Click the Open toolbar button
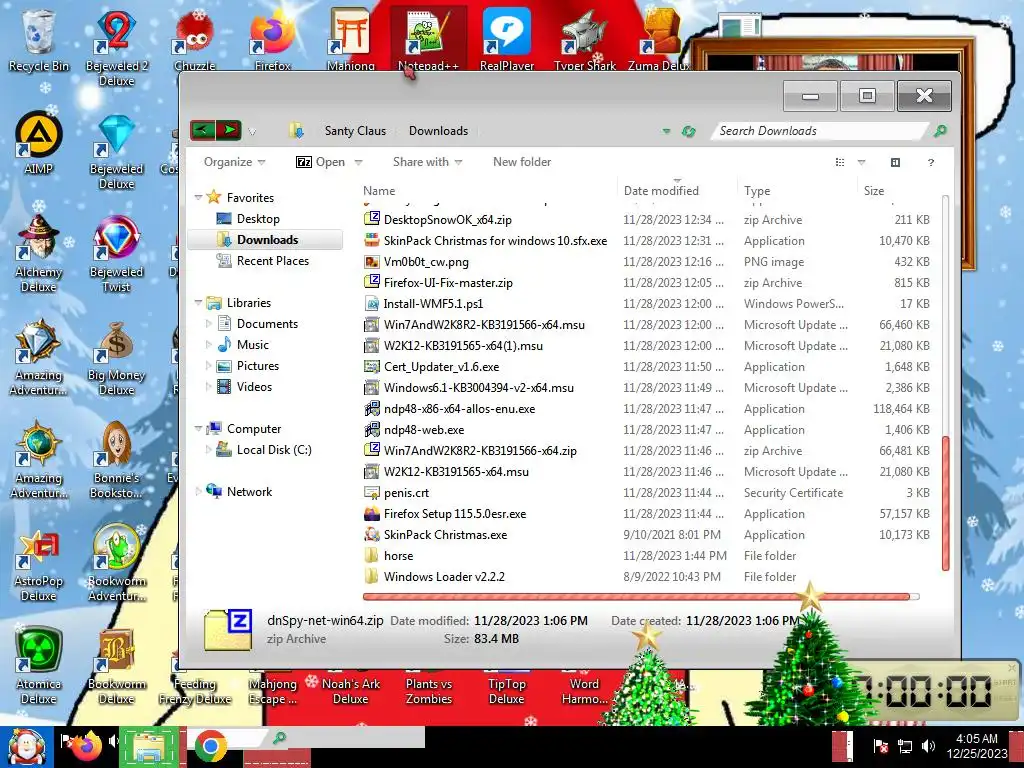 tap(321, 162)
